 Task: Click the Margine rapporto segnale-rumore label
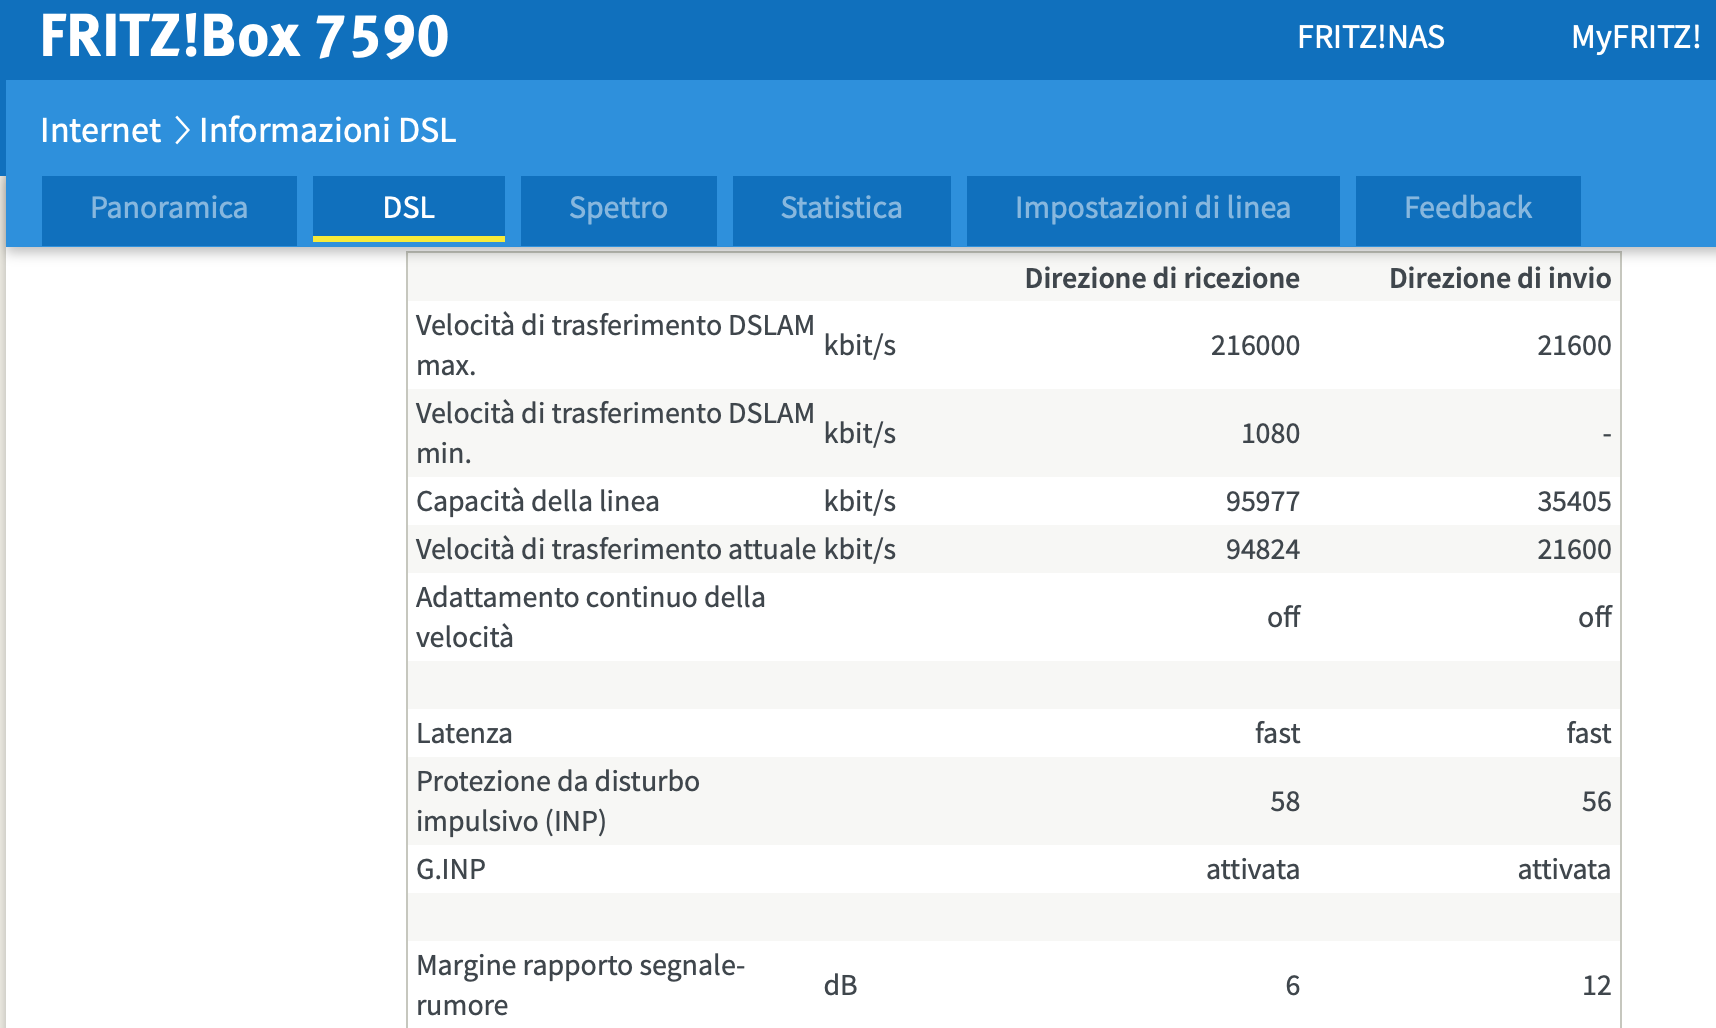(581, 985)
